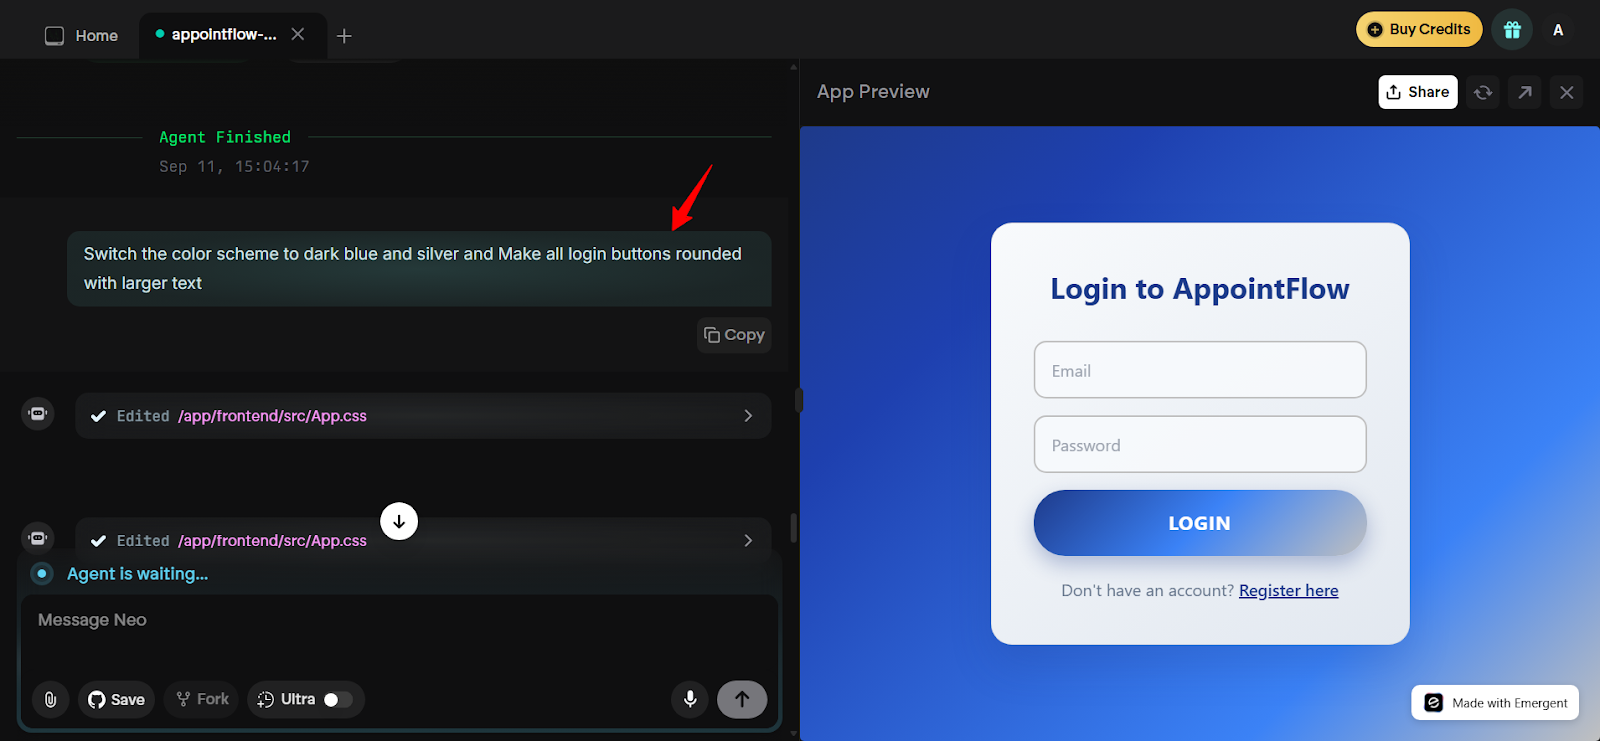The width and height of the screenshot is (1600, 741).
Task: Share the app preview
Action: 1418,92
